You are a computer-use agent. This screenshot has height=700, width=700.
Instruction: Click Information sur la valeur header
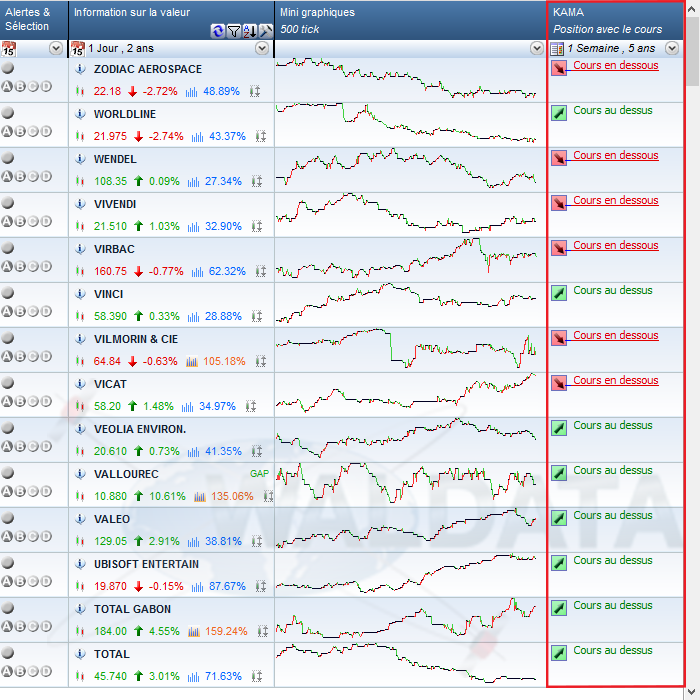[171, 20]
